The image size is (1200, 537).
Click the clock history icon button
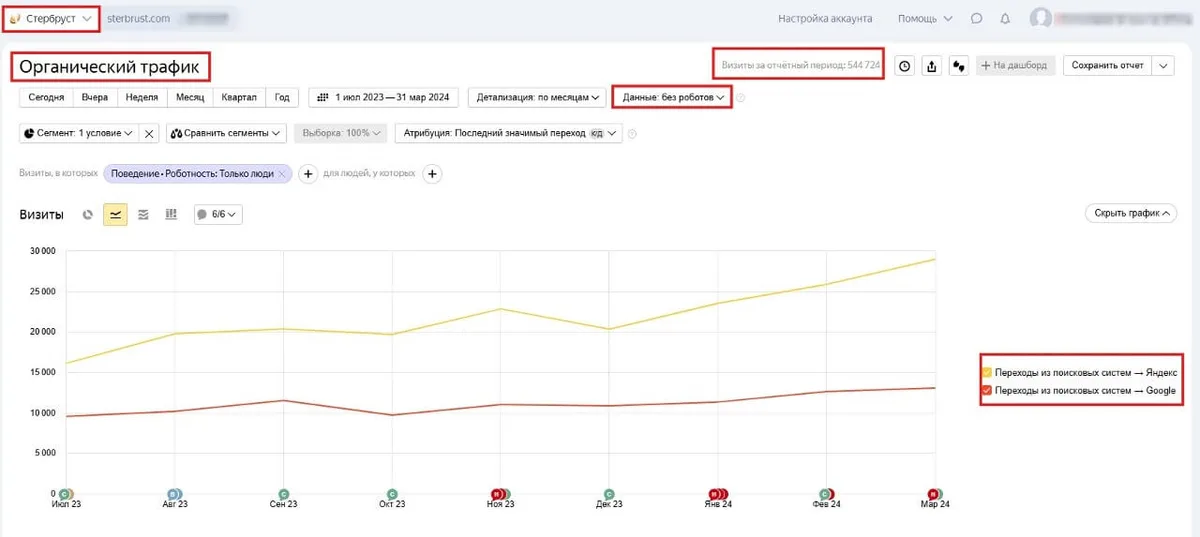[904, 66]
